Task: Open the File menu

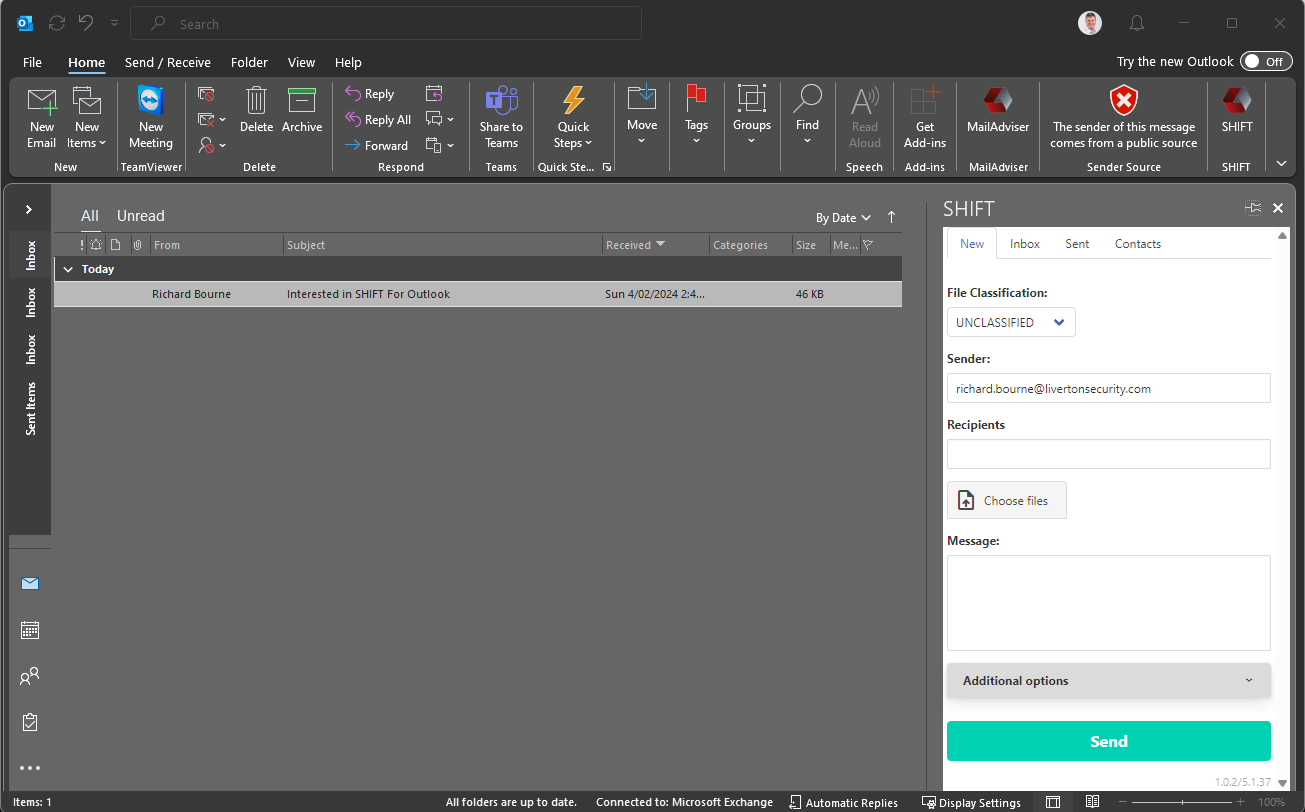Action: coord(32,62)
